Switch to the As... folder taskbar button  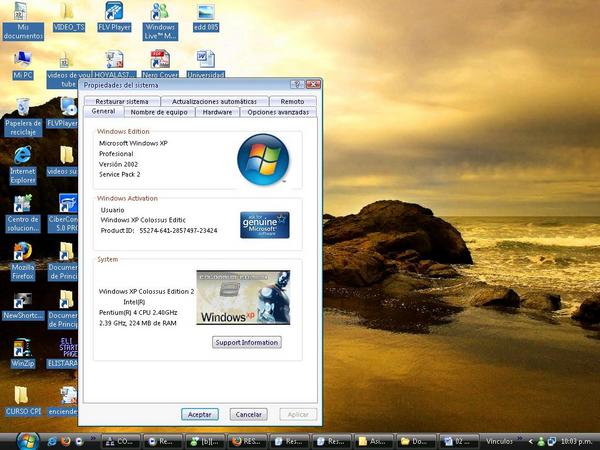pos(373,442)
